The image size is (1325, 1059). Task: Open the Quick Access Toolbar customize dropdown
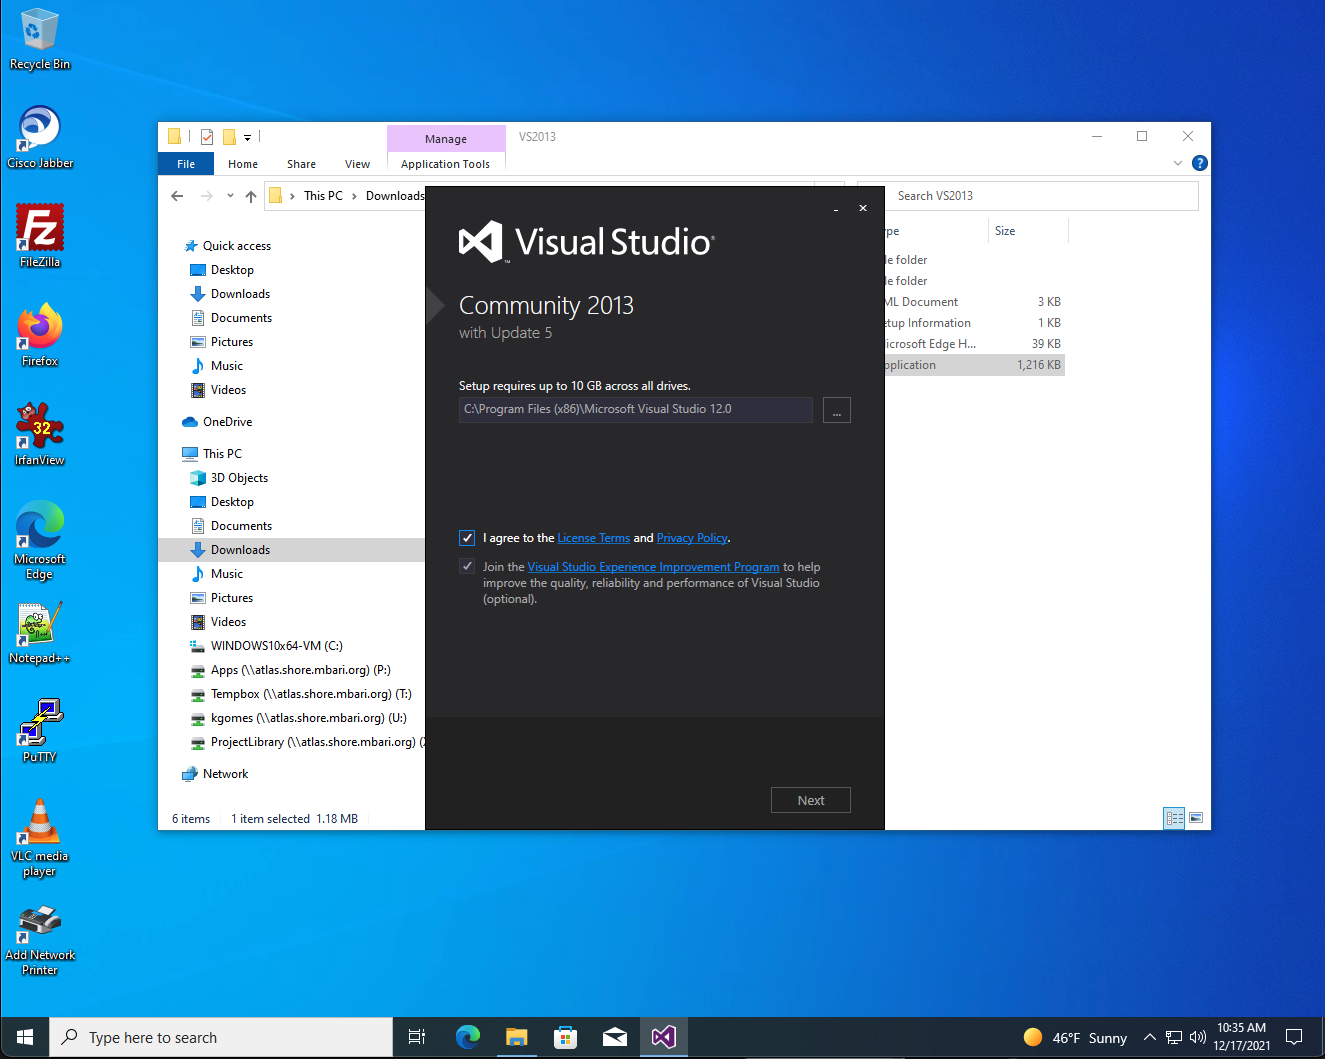tap(248, 137)
